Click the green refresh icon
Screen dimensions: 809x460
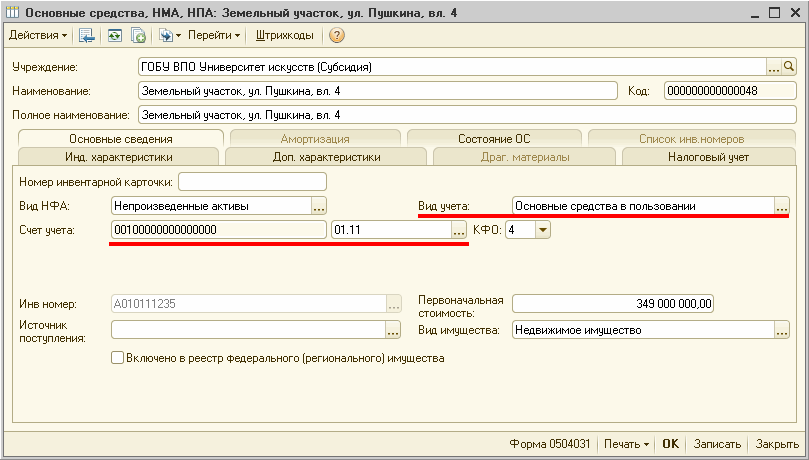pos(115,35)
